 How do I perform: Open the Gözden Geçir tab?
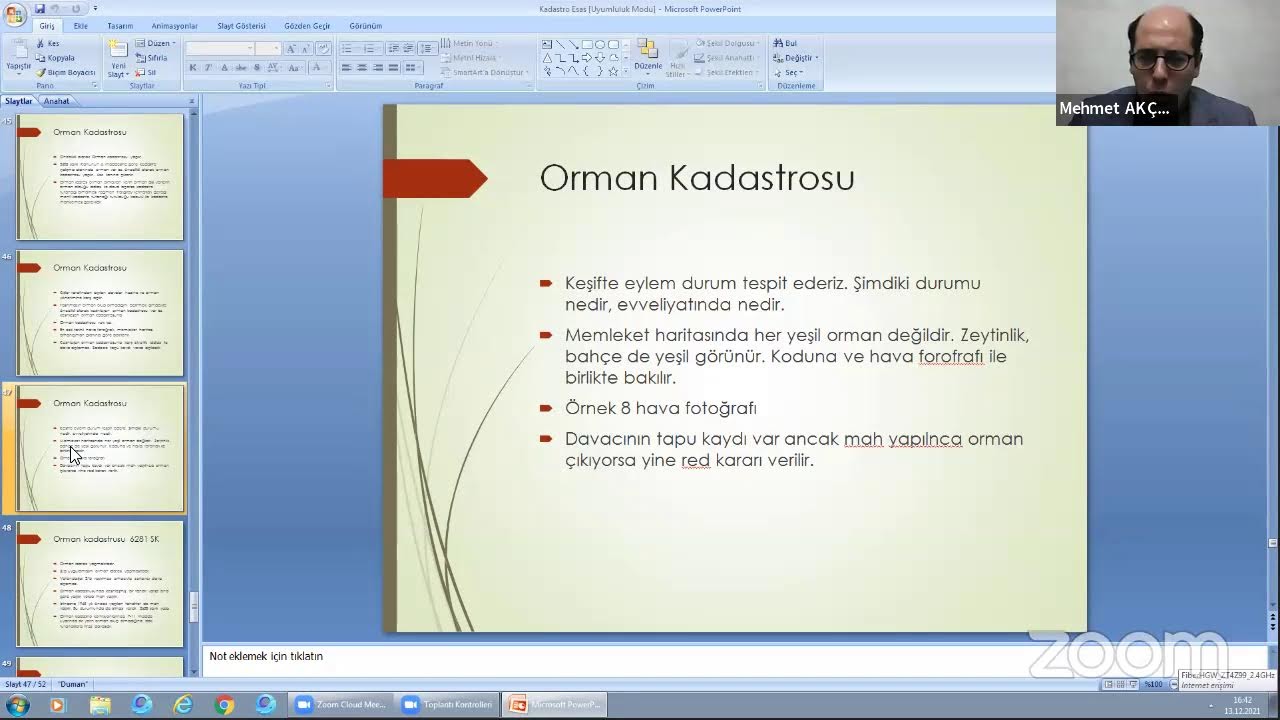pyautogui.click(x=307, y=26)
